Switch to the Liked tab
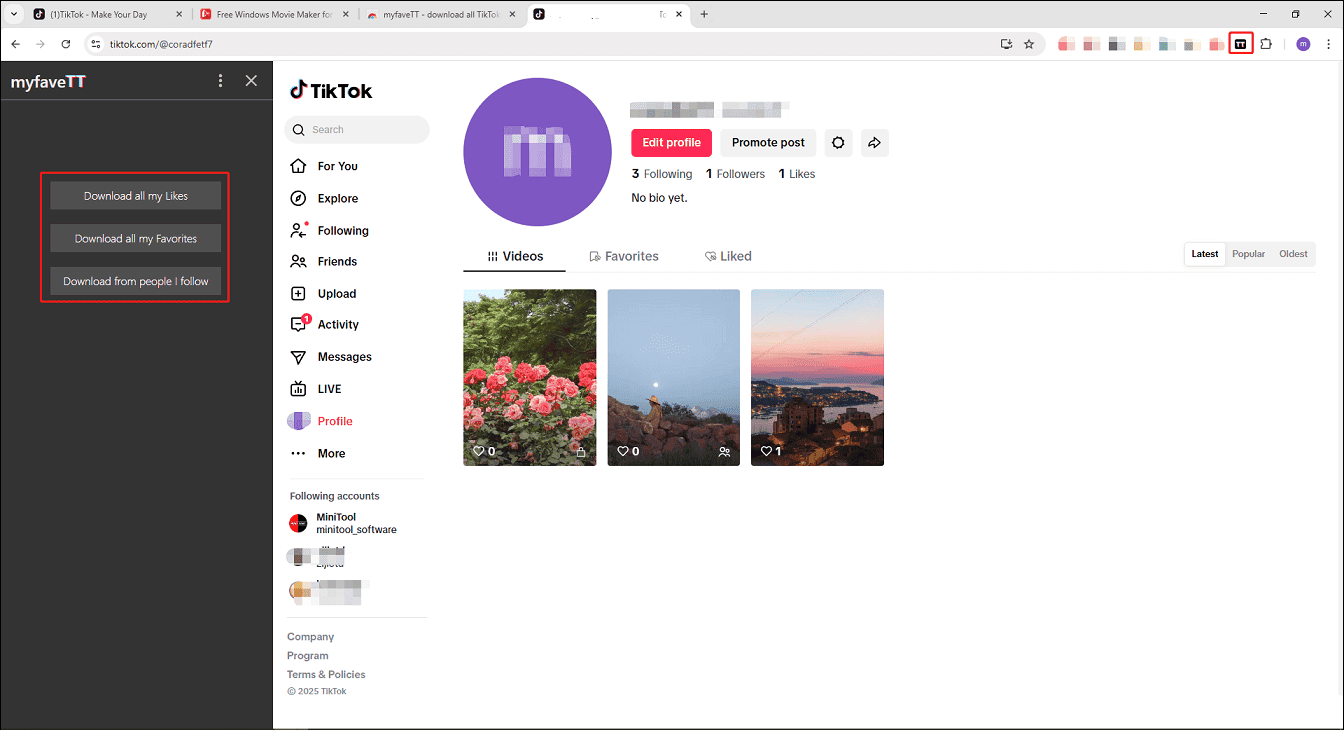Screen dimensions: 1344x730 click(728, 256)
